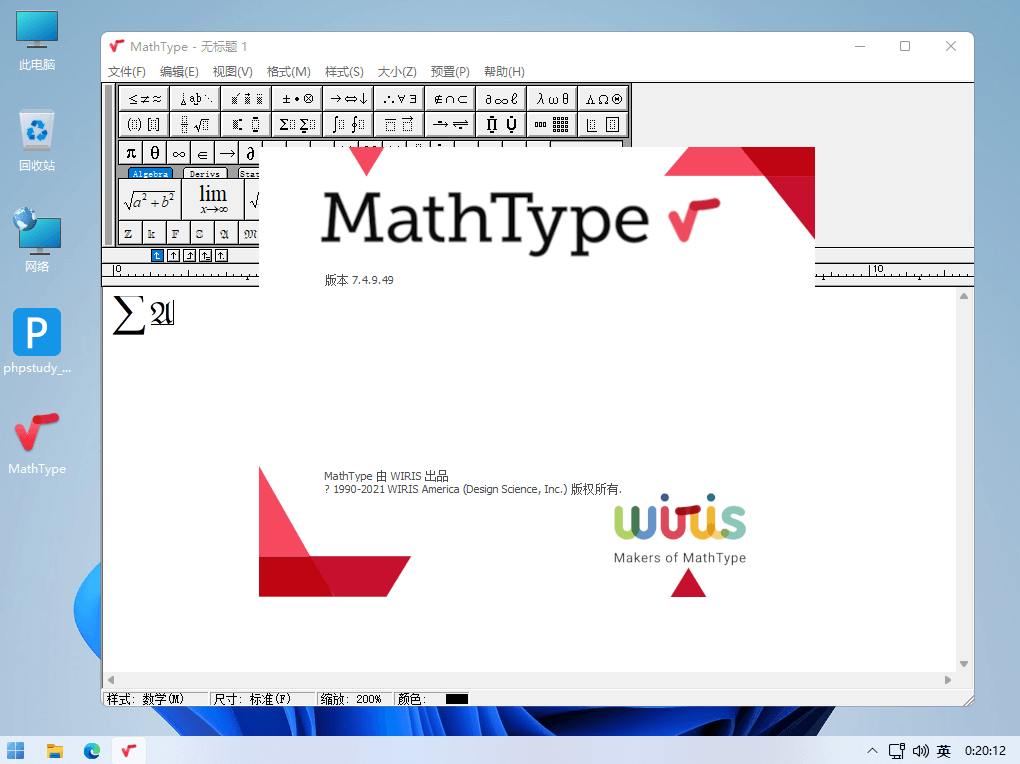Open the uppercase Greek palette (ΛΩ)

tap(603, 99)
